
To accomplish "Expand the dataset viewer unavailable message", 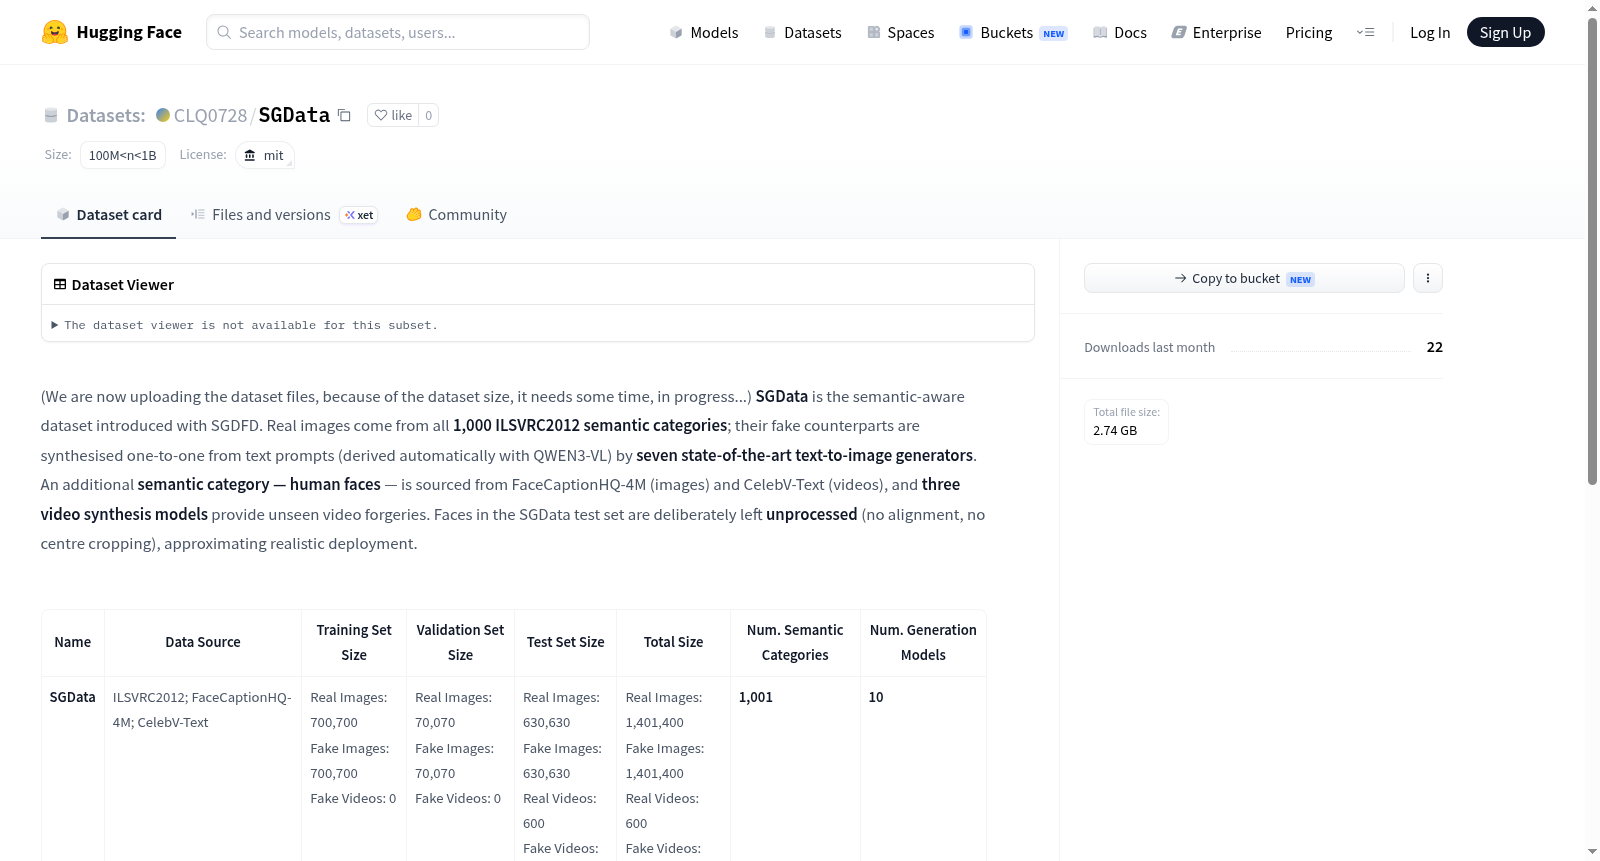I will click(x=245, y=325).
